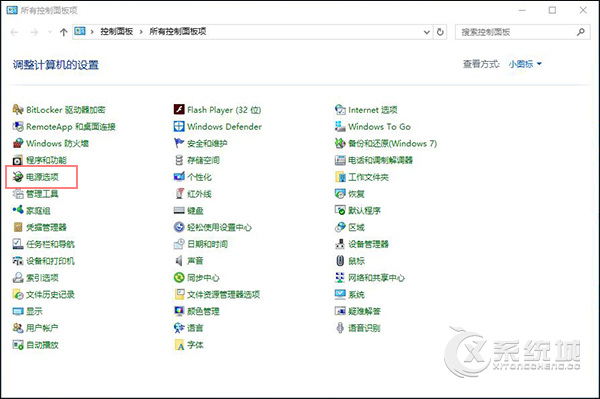Click the RemoteApp 和桌面连接 icon
The height and width of the screenshot is (399, 600).
pos(18,127)
